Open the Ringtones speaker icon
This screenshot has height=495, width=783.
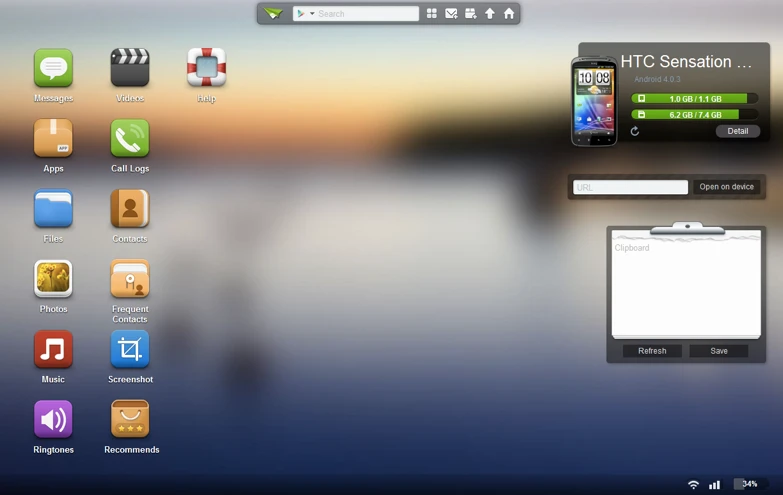(53, 420)
